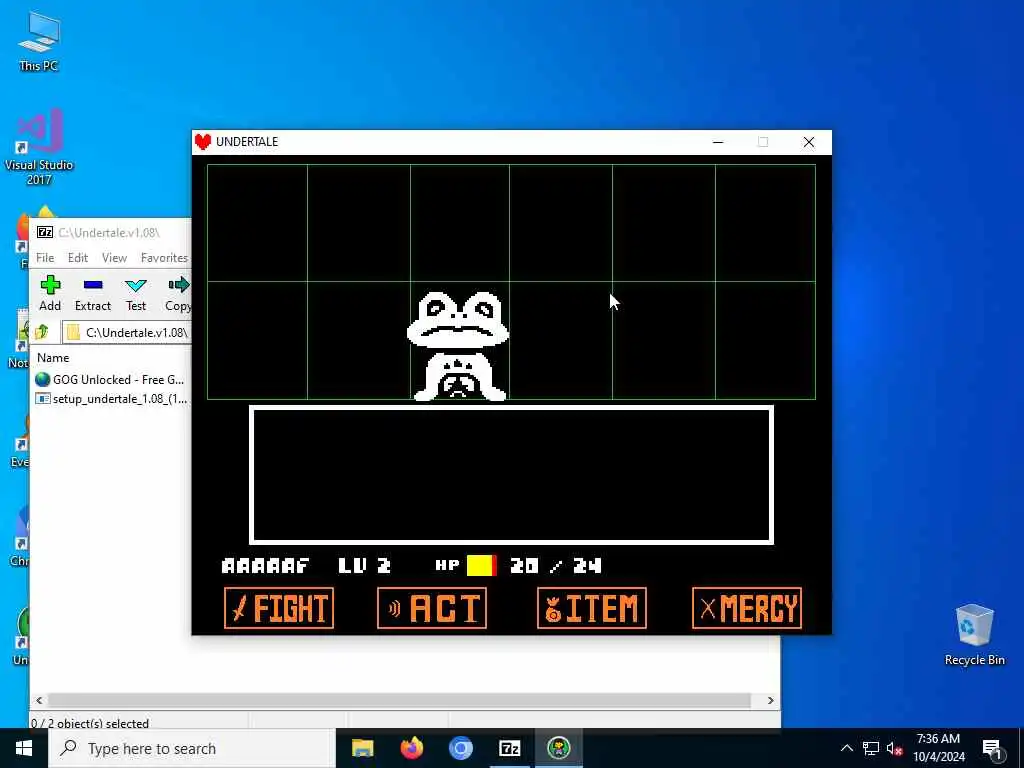Viewport: 1024px width, 768px height.
Task: Open Firefox from the taskbar
Action: pos(411,748)
